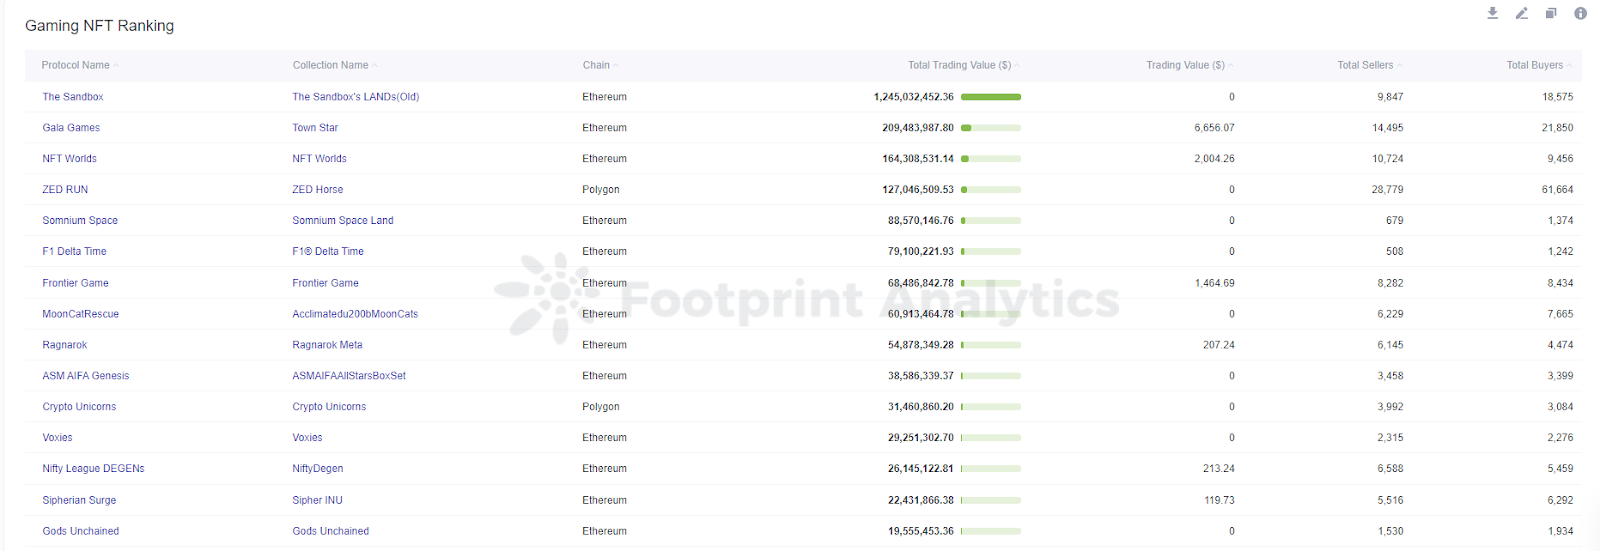Click the duplicate chart icon
The width and height of the screenshot is (1600, 551).
[x=1551, y=13]
